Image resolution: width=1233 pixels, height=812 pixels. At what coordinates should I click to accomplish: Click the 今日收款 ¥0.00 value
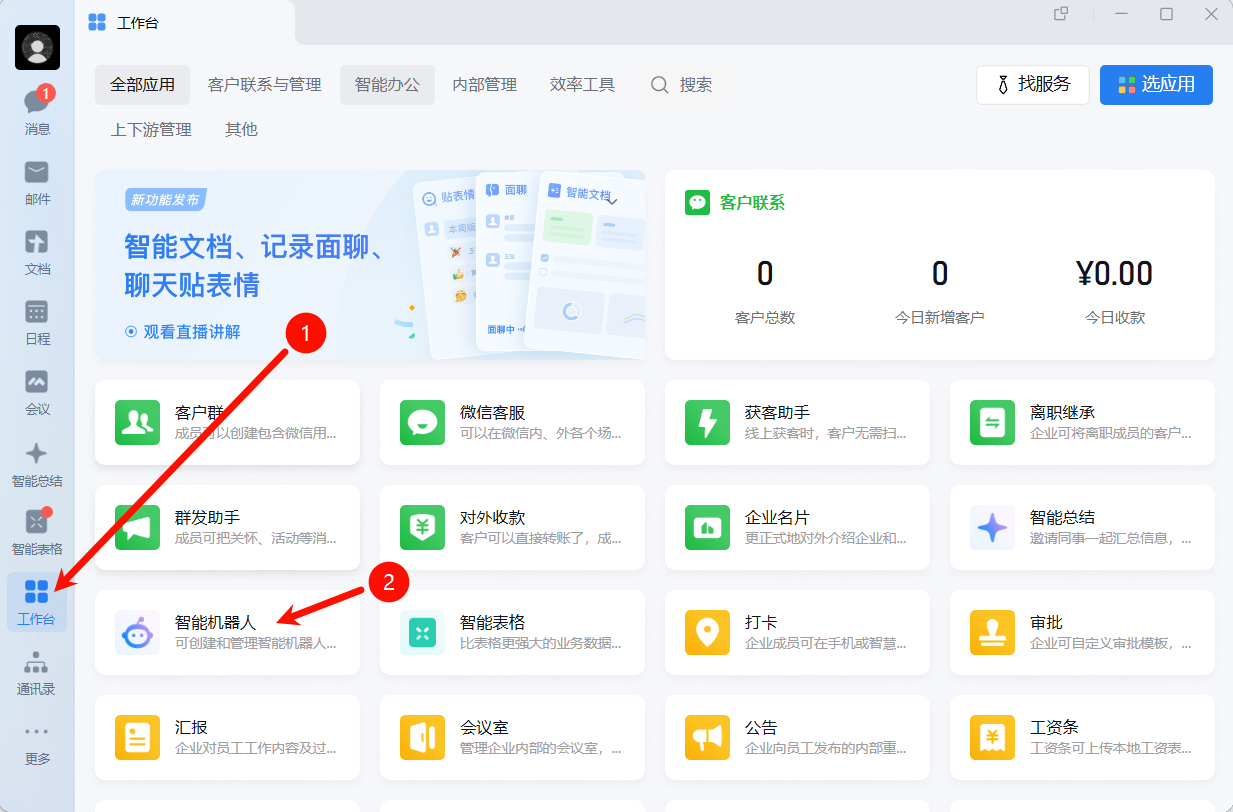pos(1115,273)
